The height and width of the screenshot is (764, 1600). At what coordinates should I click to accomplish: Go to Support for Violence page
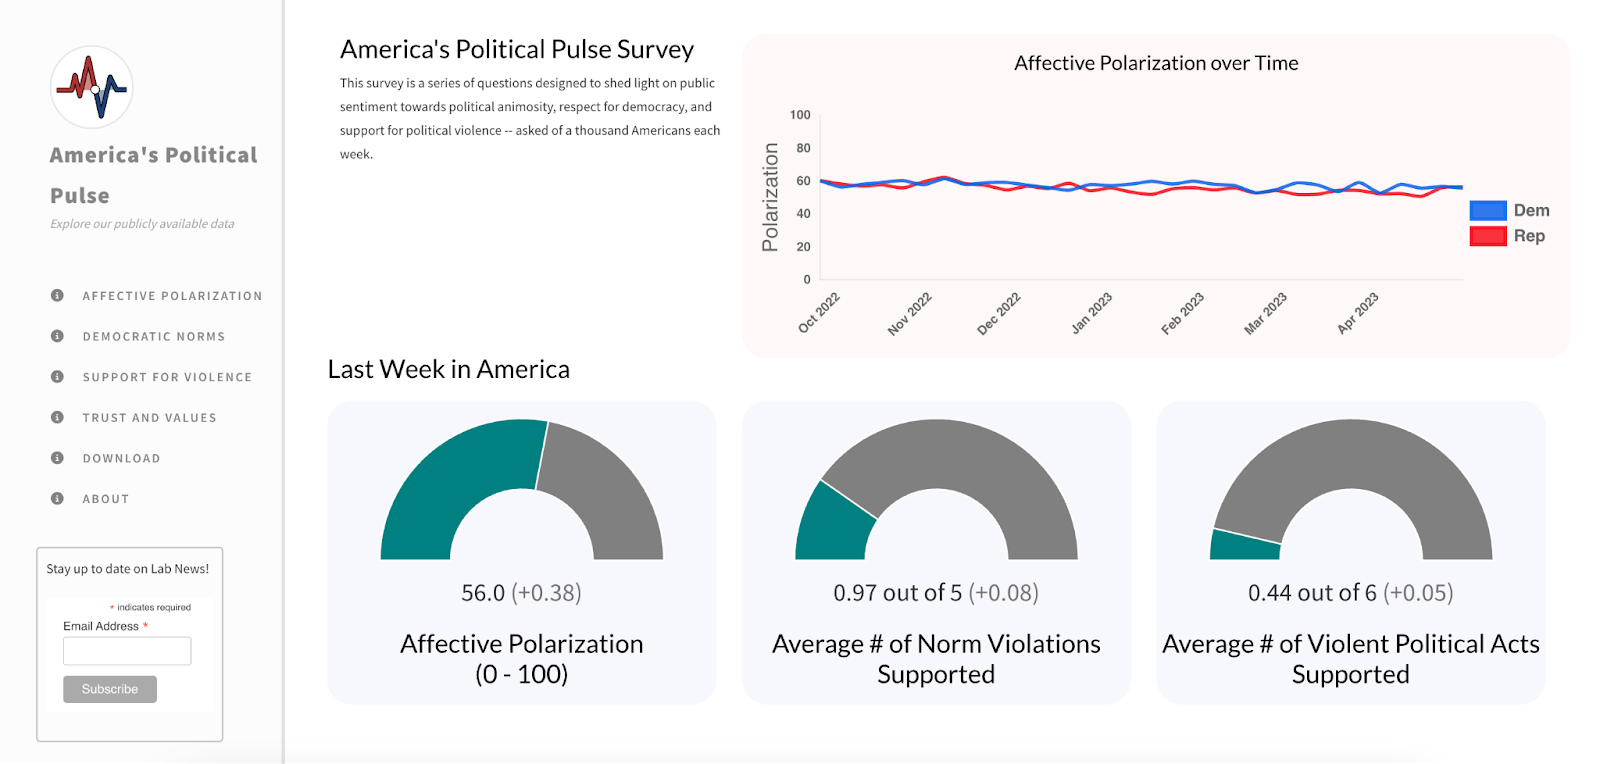(x=167, y=377)
